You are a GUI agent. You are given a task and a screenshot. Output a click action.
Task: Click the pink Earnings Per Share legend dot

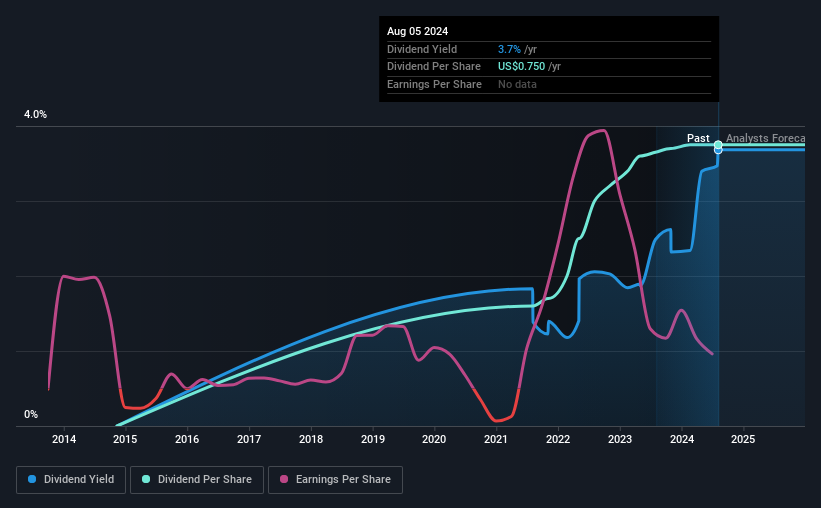(284, 479)
